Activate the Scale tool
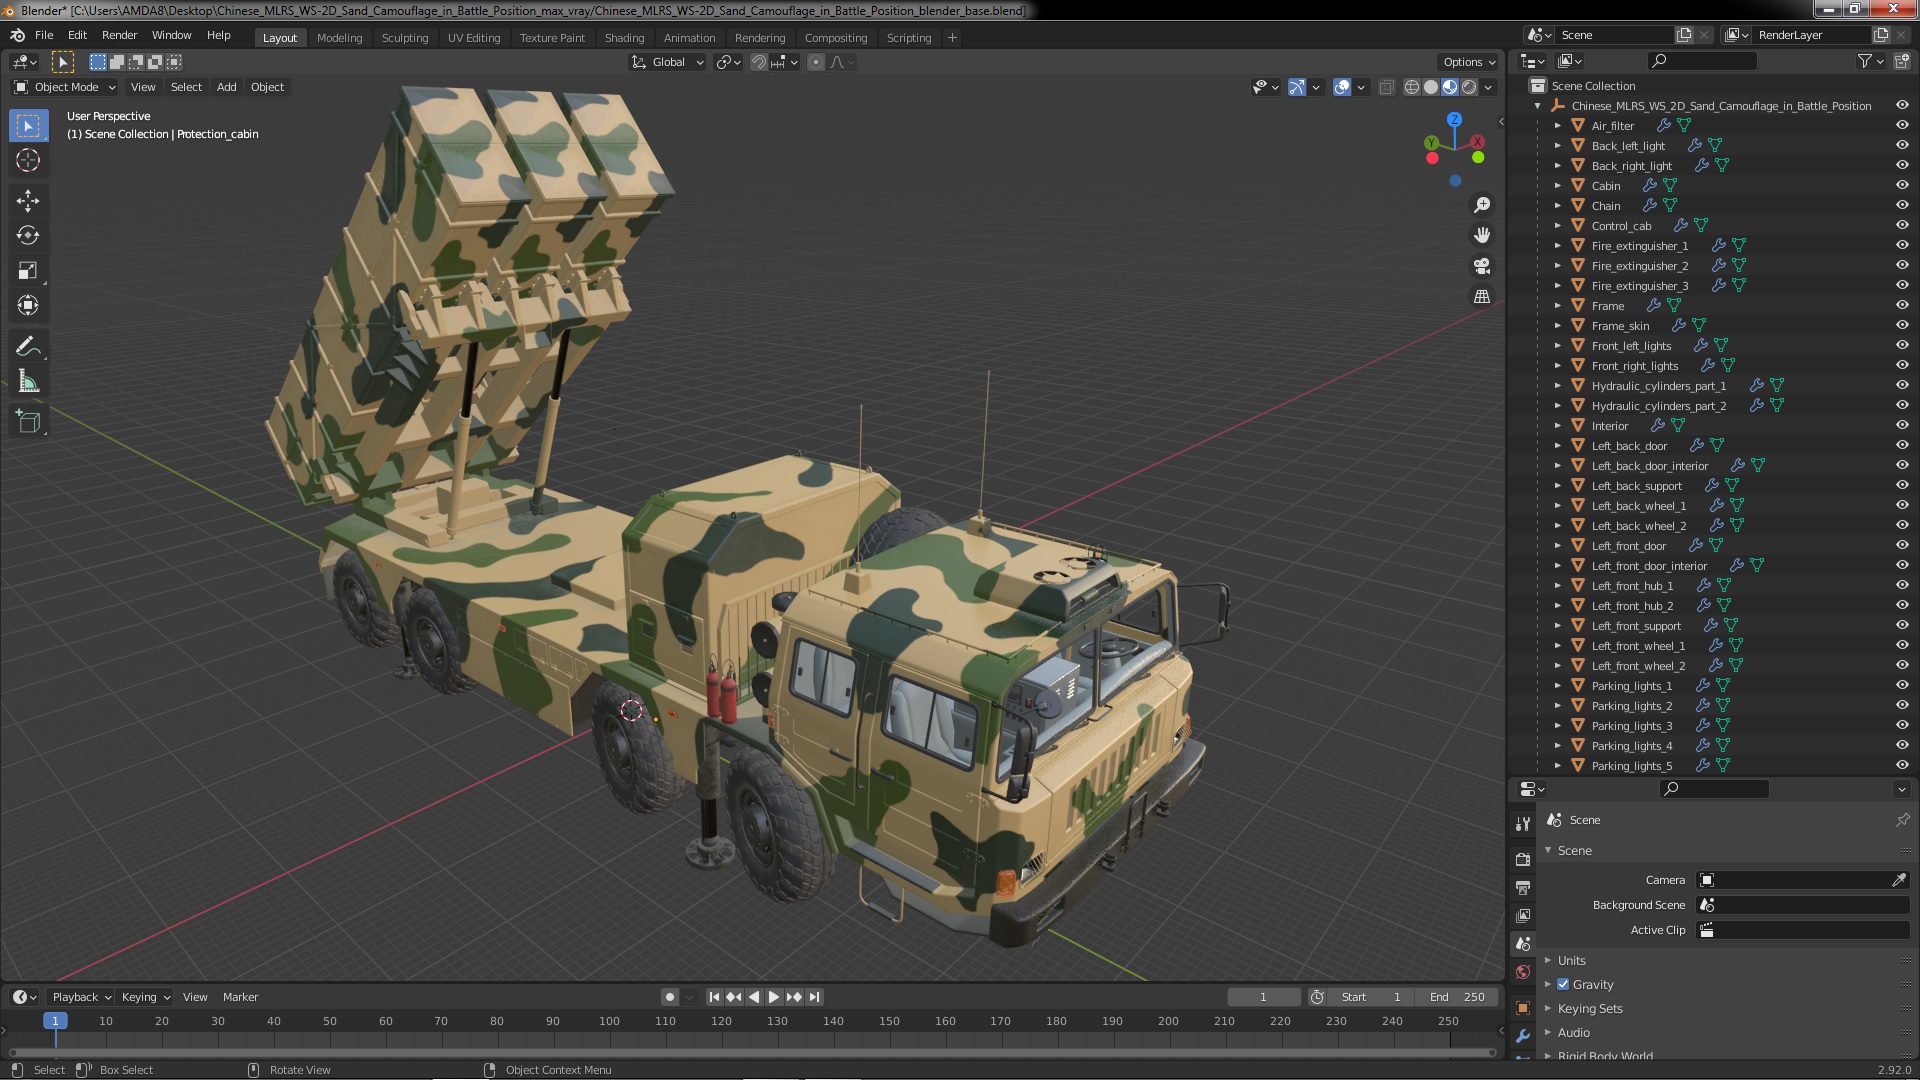The width and height of the screenshot is (1920, 1080). coord(28,271)
